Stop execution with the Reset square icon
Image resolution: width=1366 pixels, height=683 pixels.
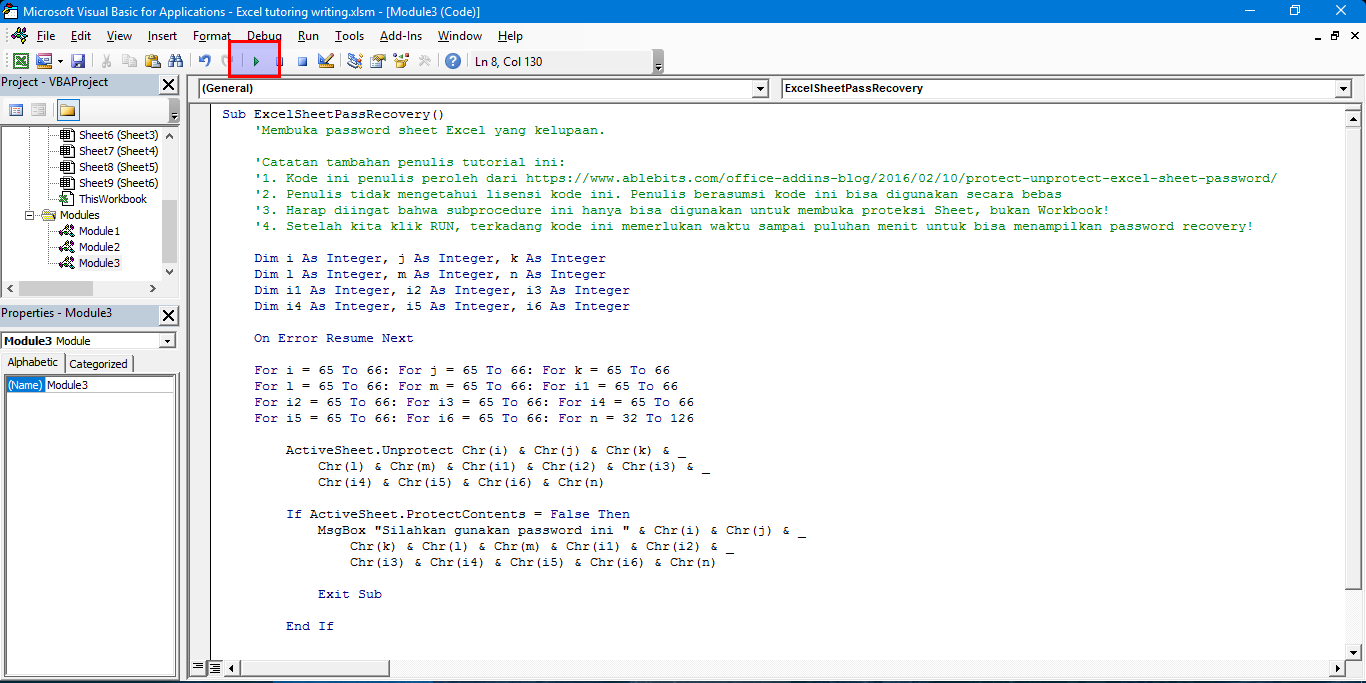pos(302,61)
